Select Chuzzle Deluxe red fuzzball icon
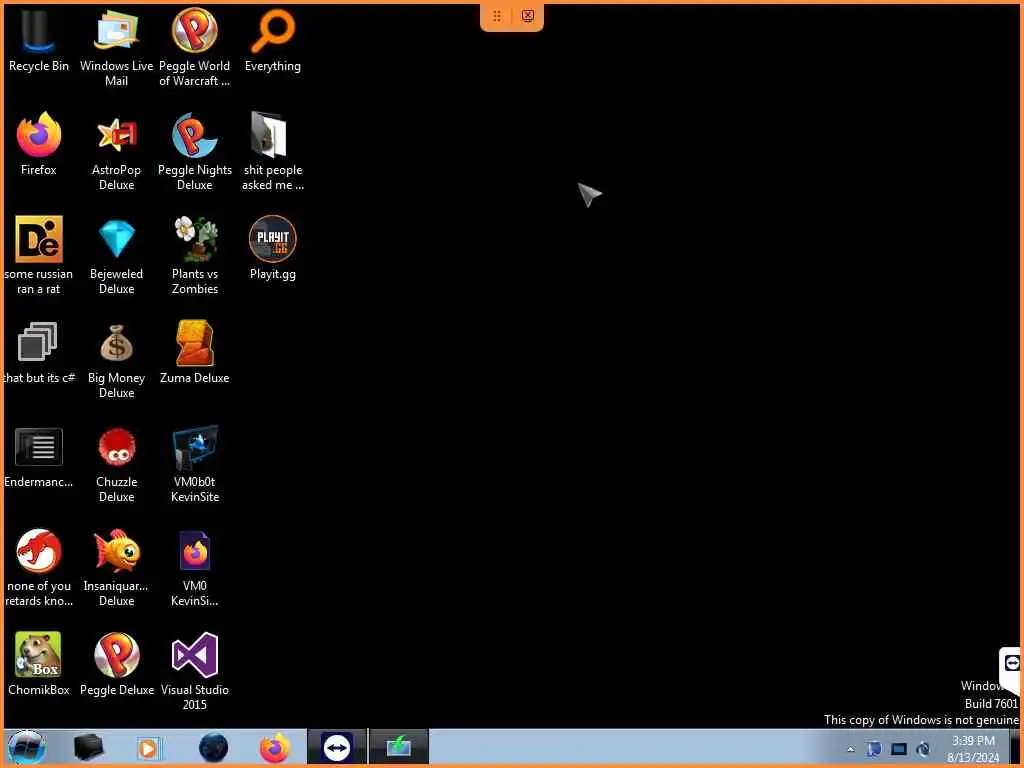Screen dimensions: 1024x768 click(x=116, y=464)
